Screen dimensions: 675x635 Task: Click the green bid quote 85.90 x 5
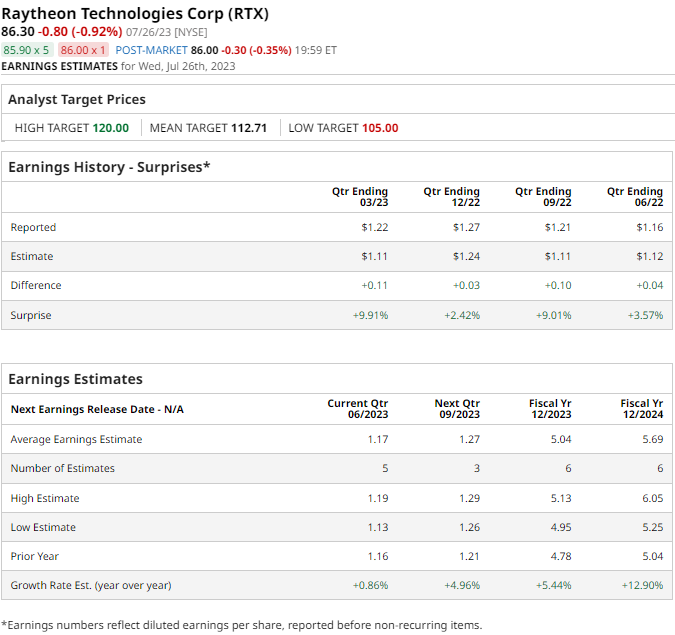[x=27, y=49]
